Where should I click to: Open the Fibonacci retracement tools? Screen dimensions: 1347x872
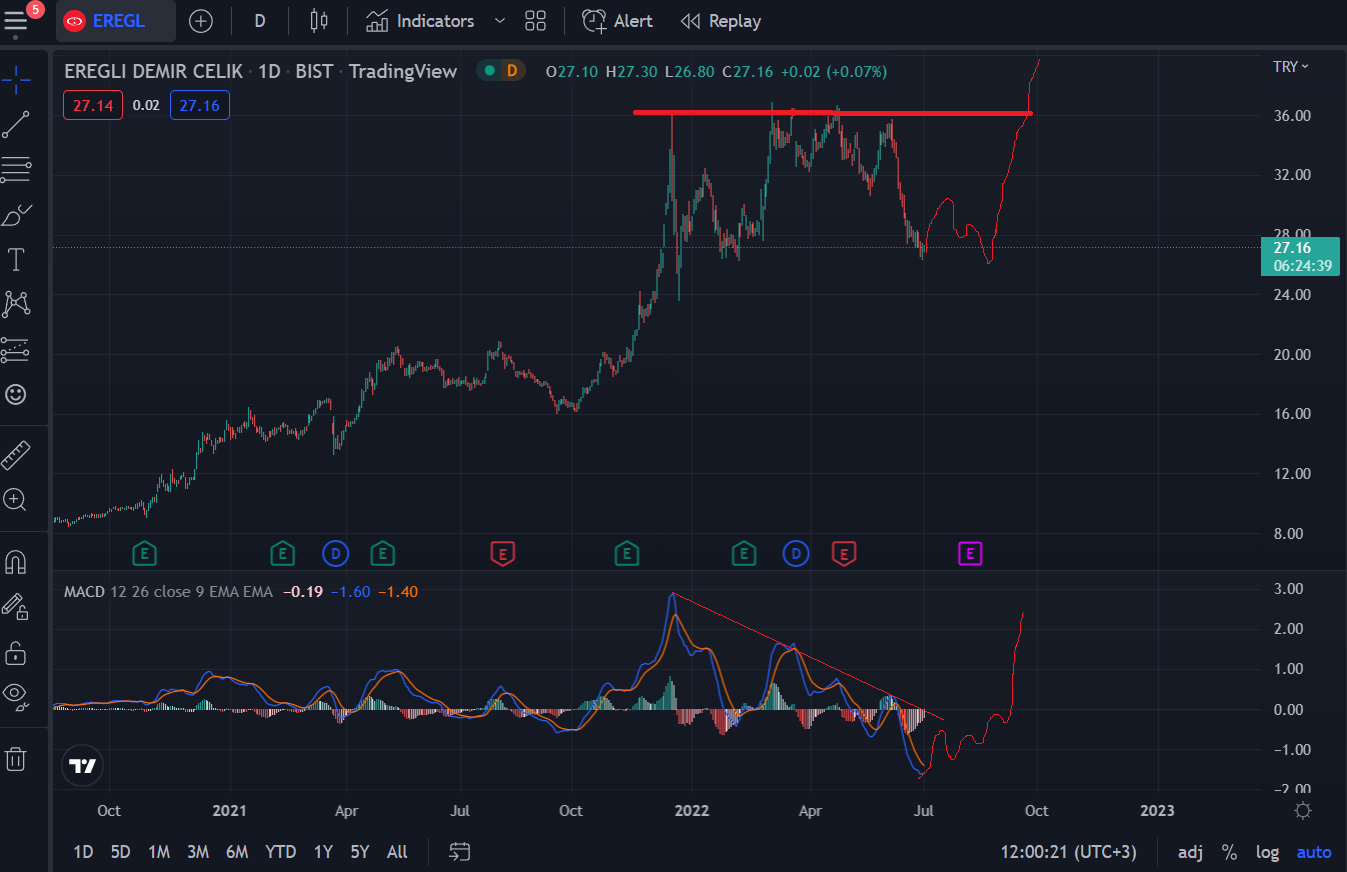tap(16, 170)
